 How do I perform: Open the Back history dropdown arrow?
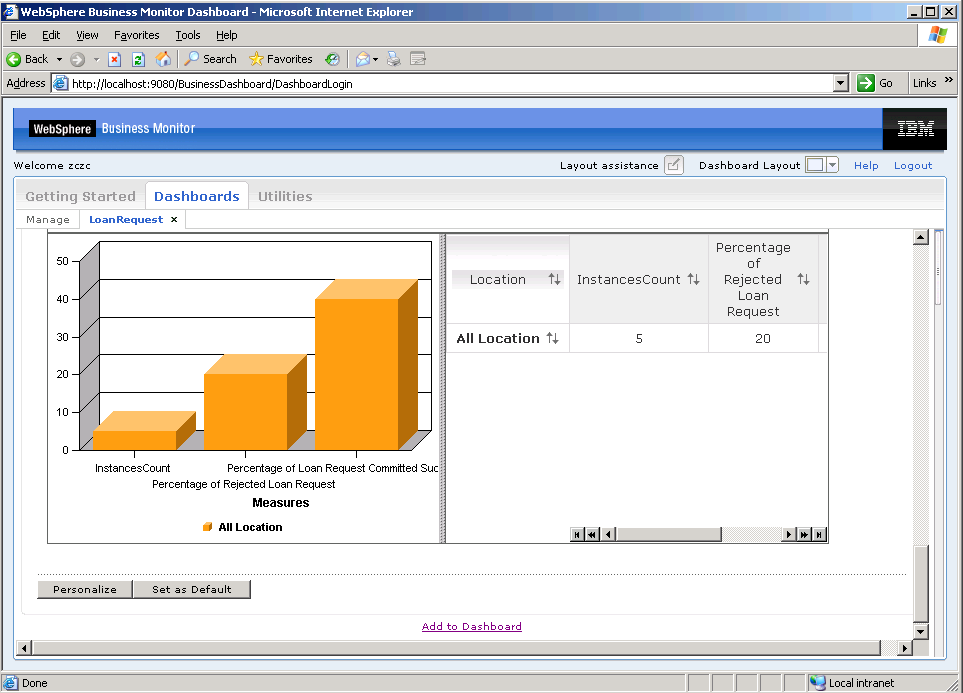[60, 60]
